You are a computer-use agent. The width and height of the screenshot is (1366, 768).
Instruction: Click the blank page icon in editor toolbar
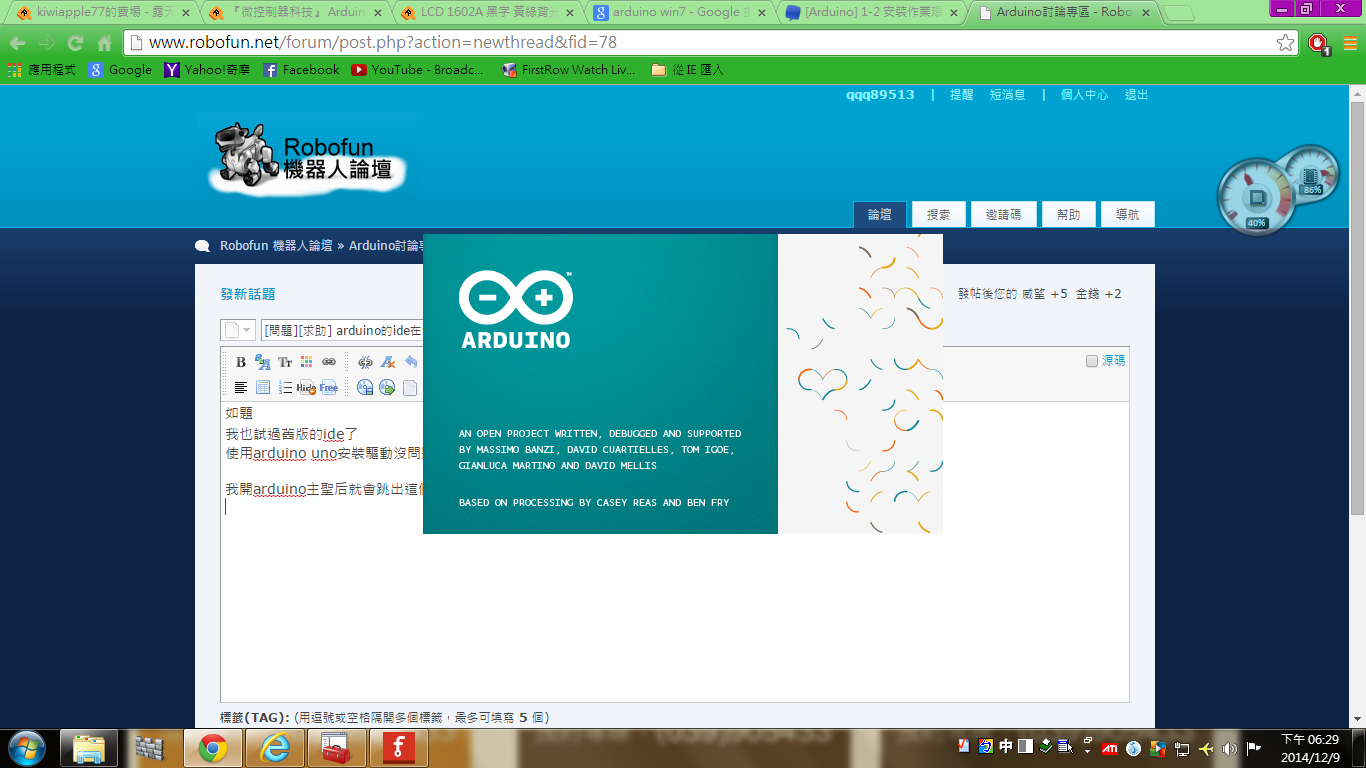pyautogui.click(x=409, y=387)
